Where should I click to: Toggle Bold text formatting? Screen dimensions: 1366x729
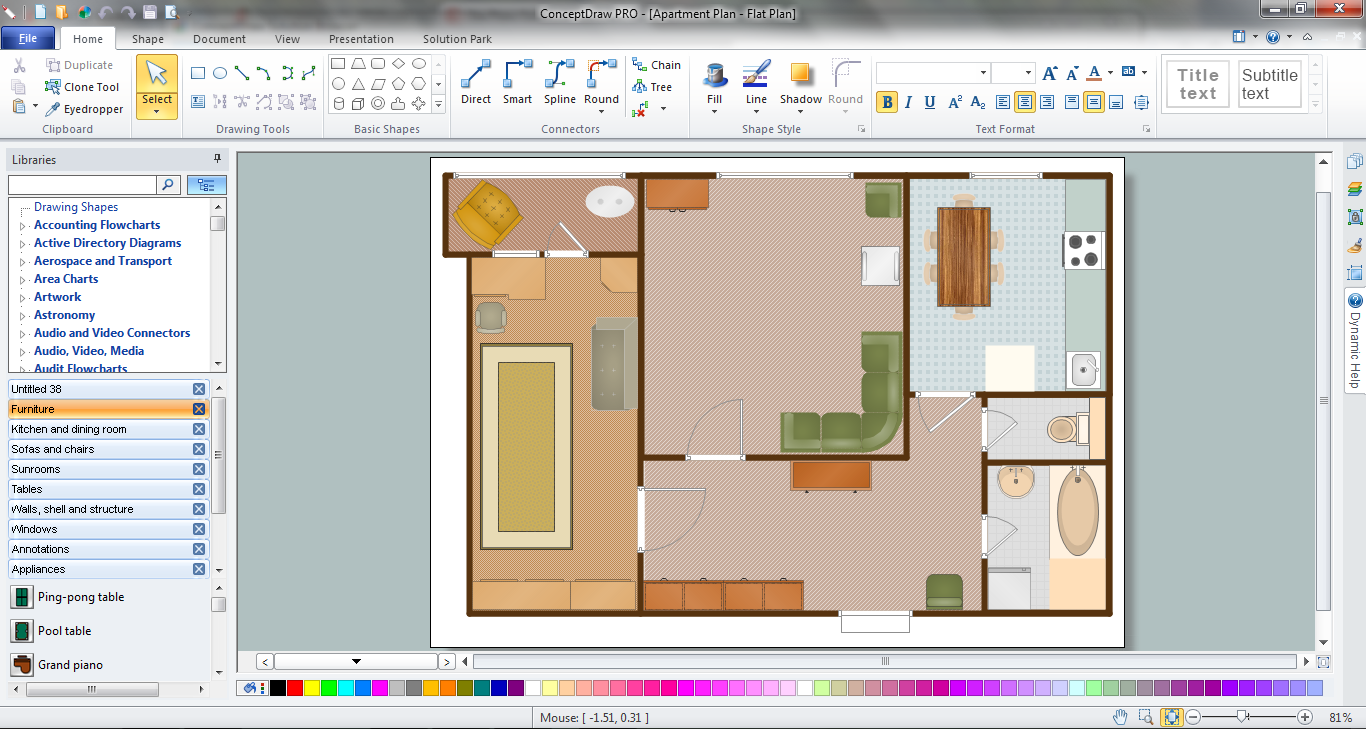coord(886,102)
